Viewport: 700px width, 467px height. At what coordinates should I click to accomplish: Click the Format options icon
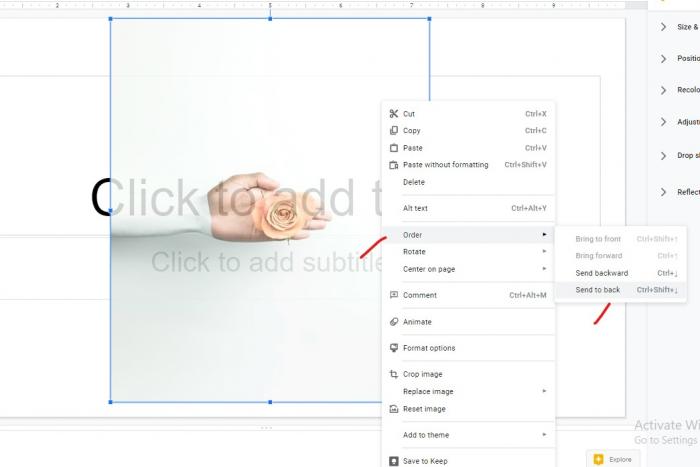393,348
